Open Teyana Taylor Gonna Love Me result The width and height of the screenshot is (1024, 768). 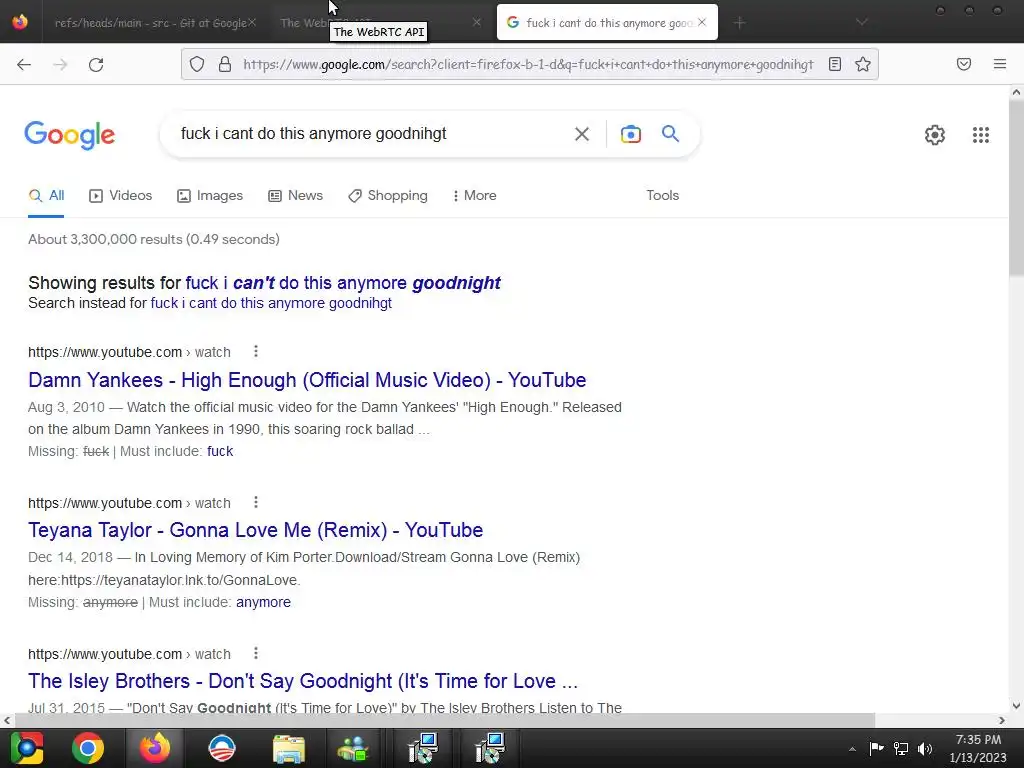click(x=255, y=530)
